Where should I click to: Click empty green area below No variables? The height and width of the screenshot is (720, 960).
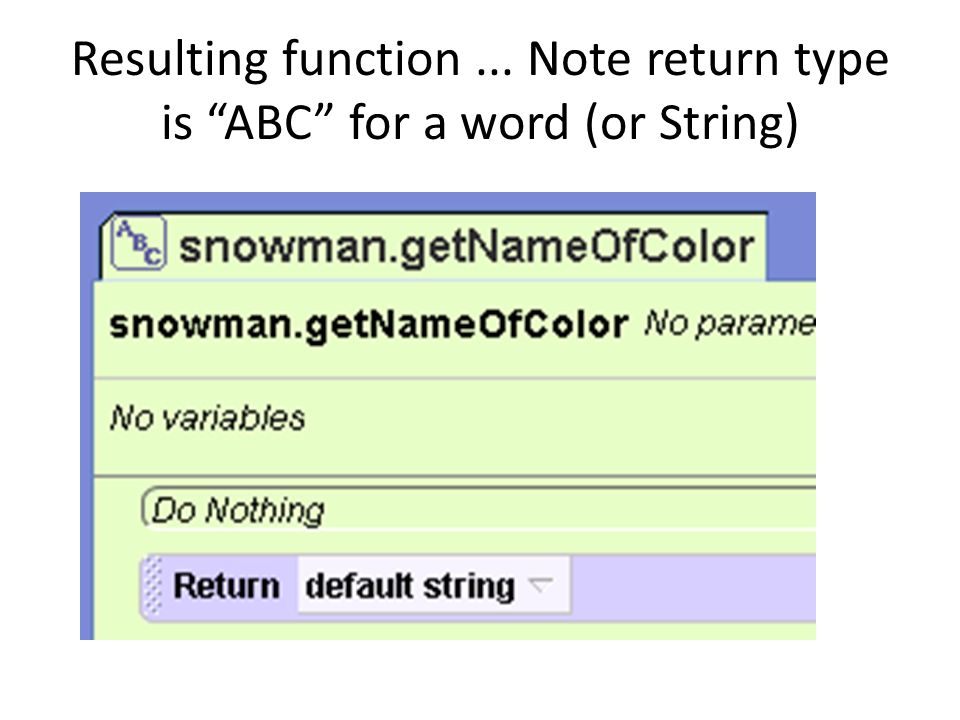coord(454,454)
